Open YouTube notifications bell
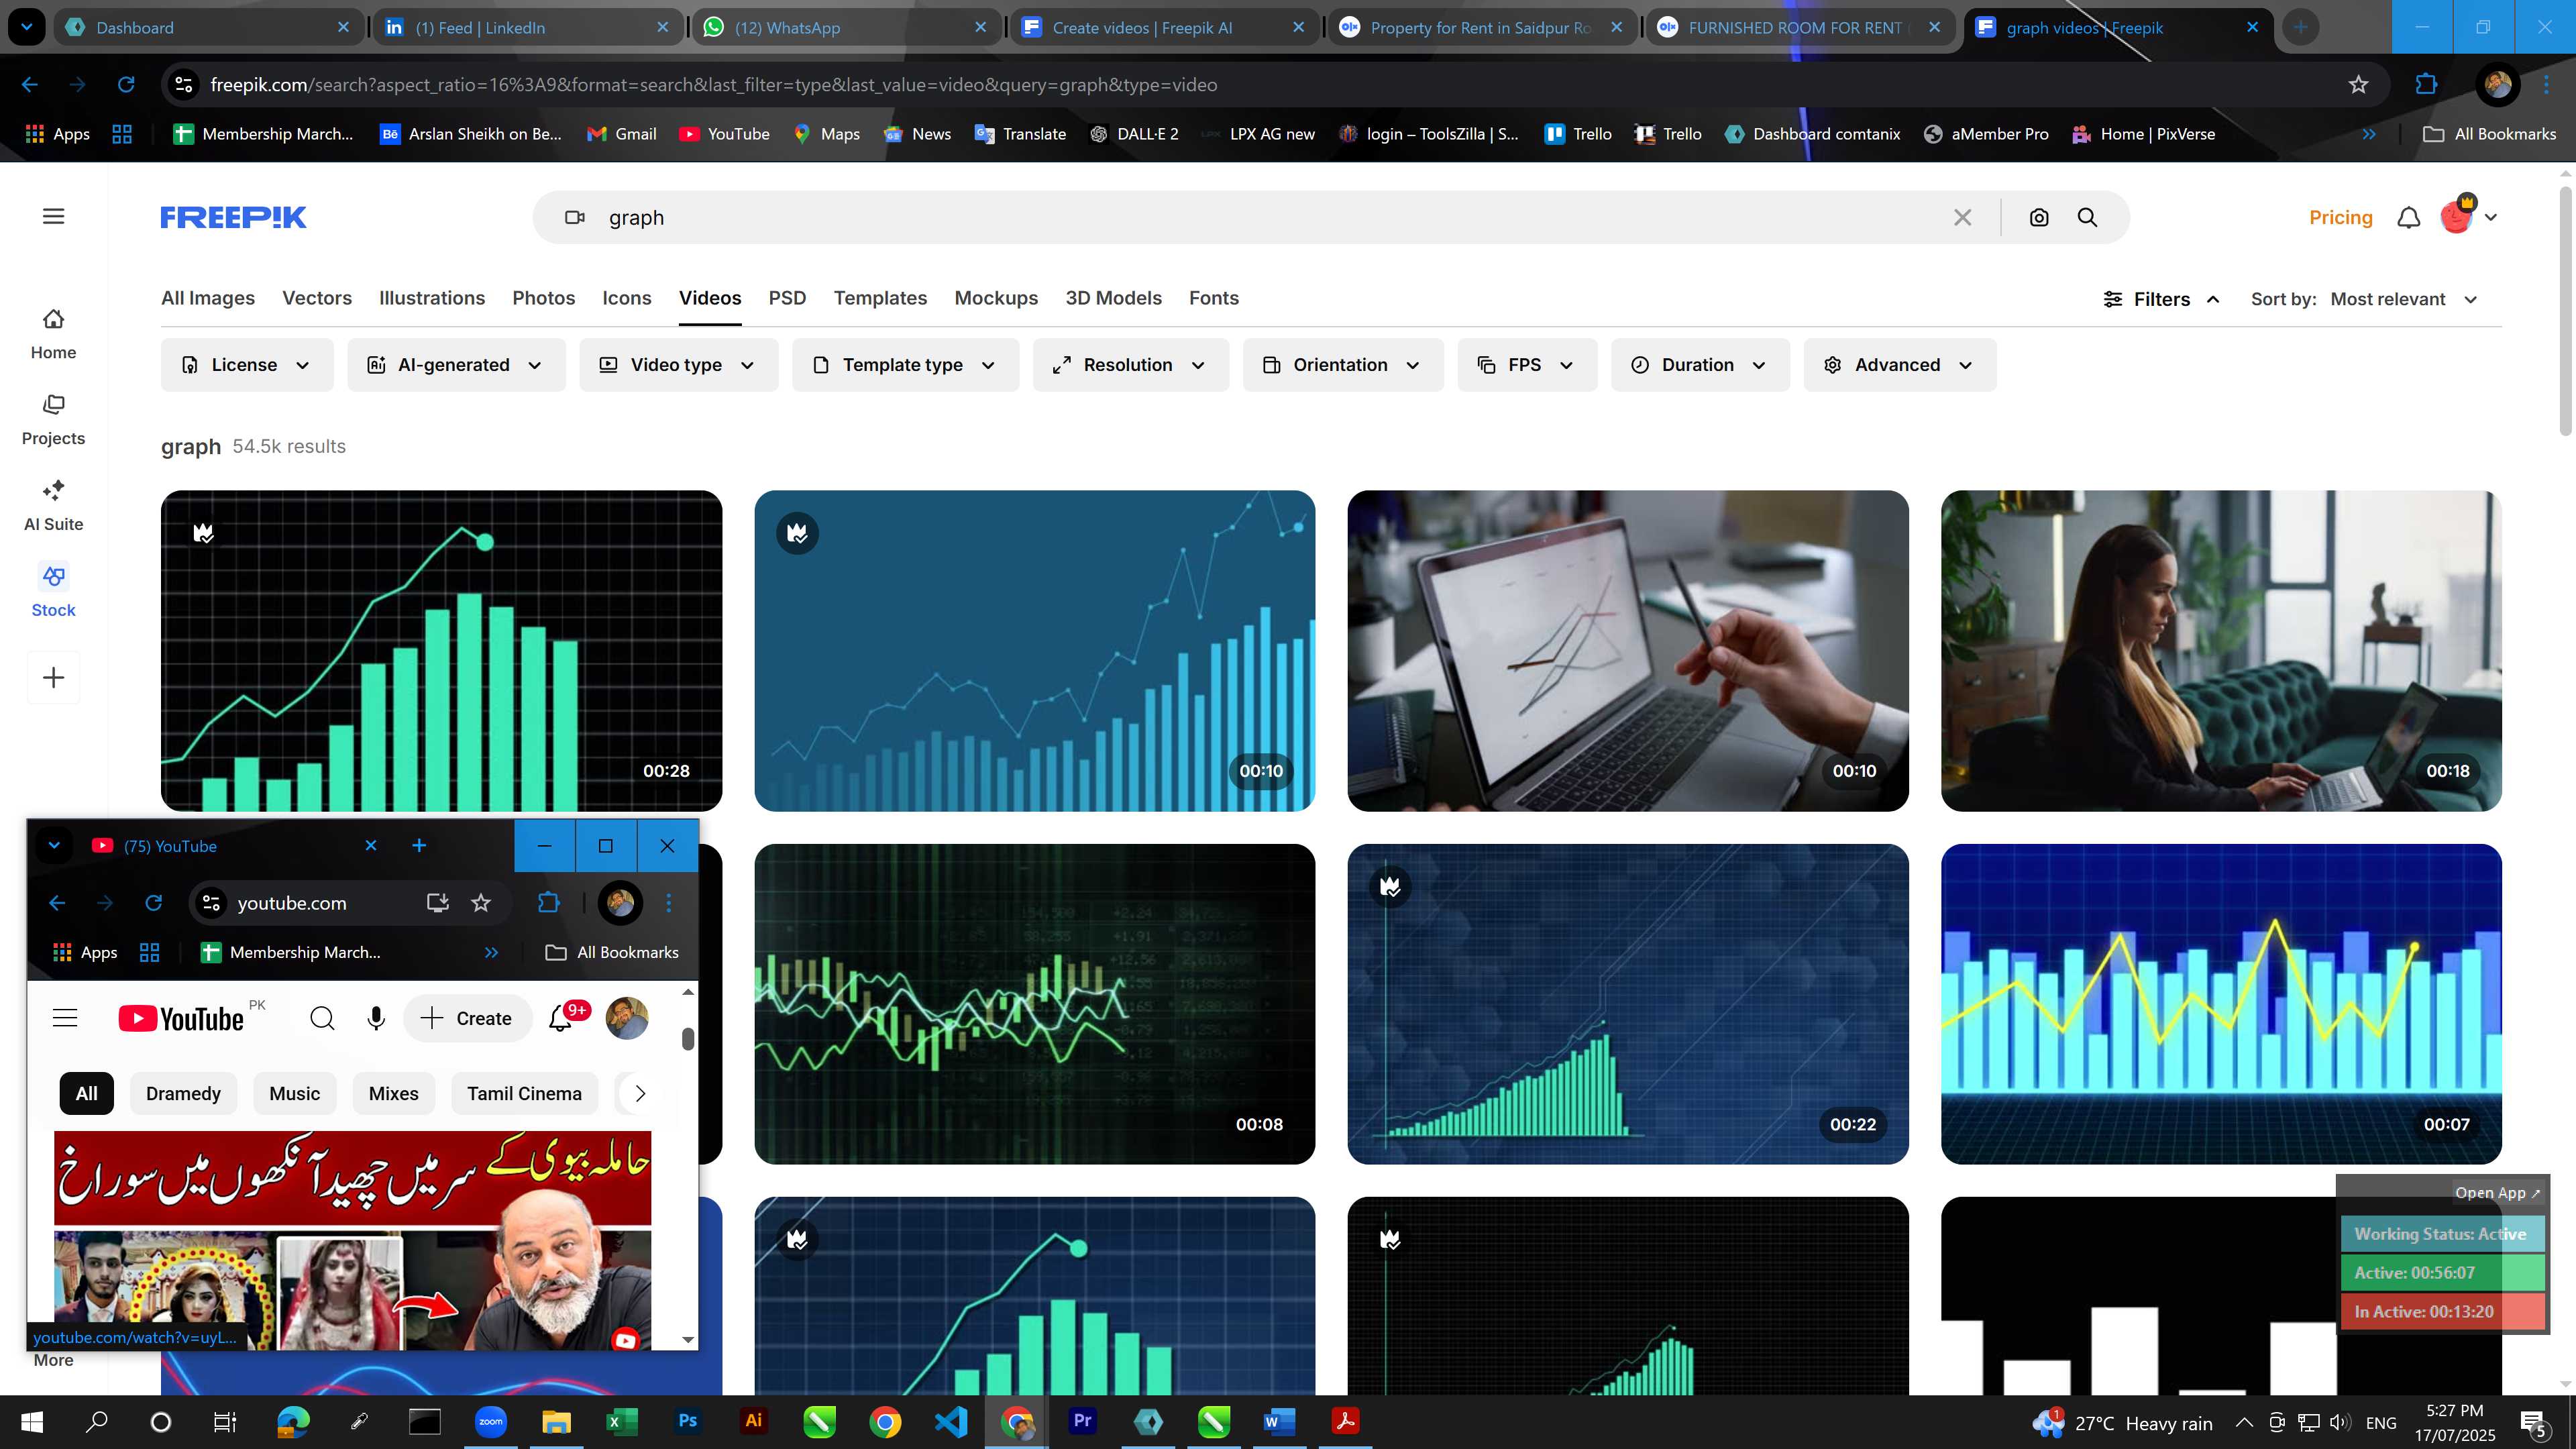Screen dimensions: 2576x1449 [x=562, y=1018]
